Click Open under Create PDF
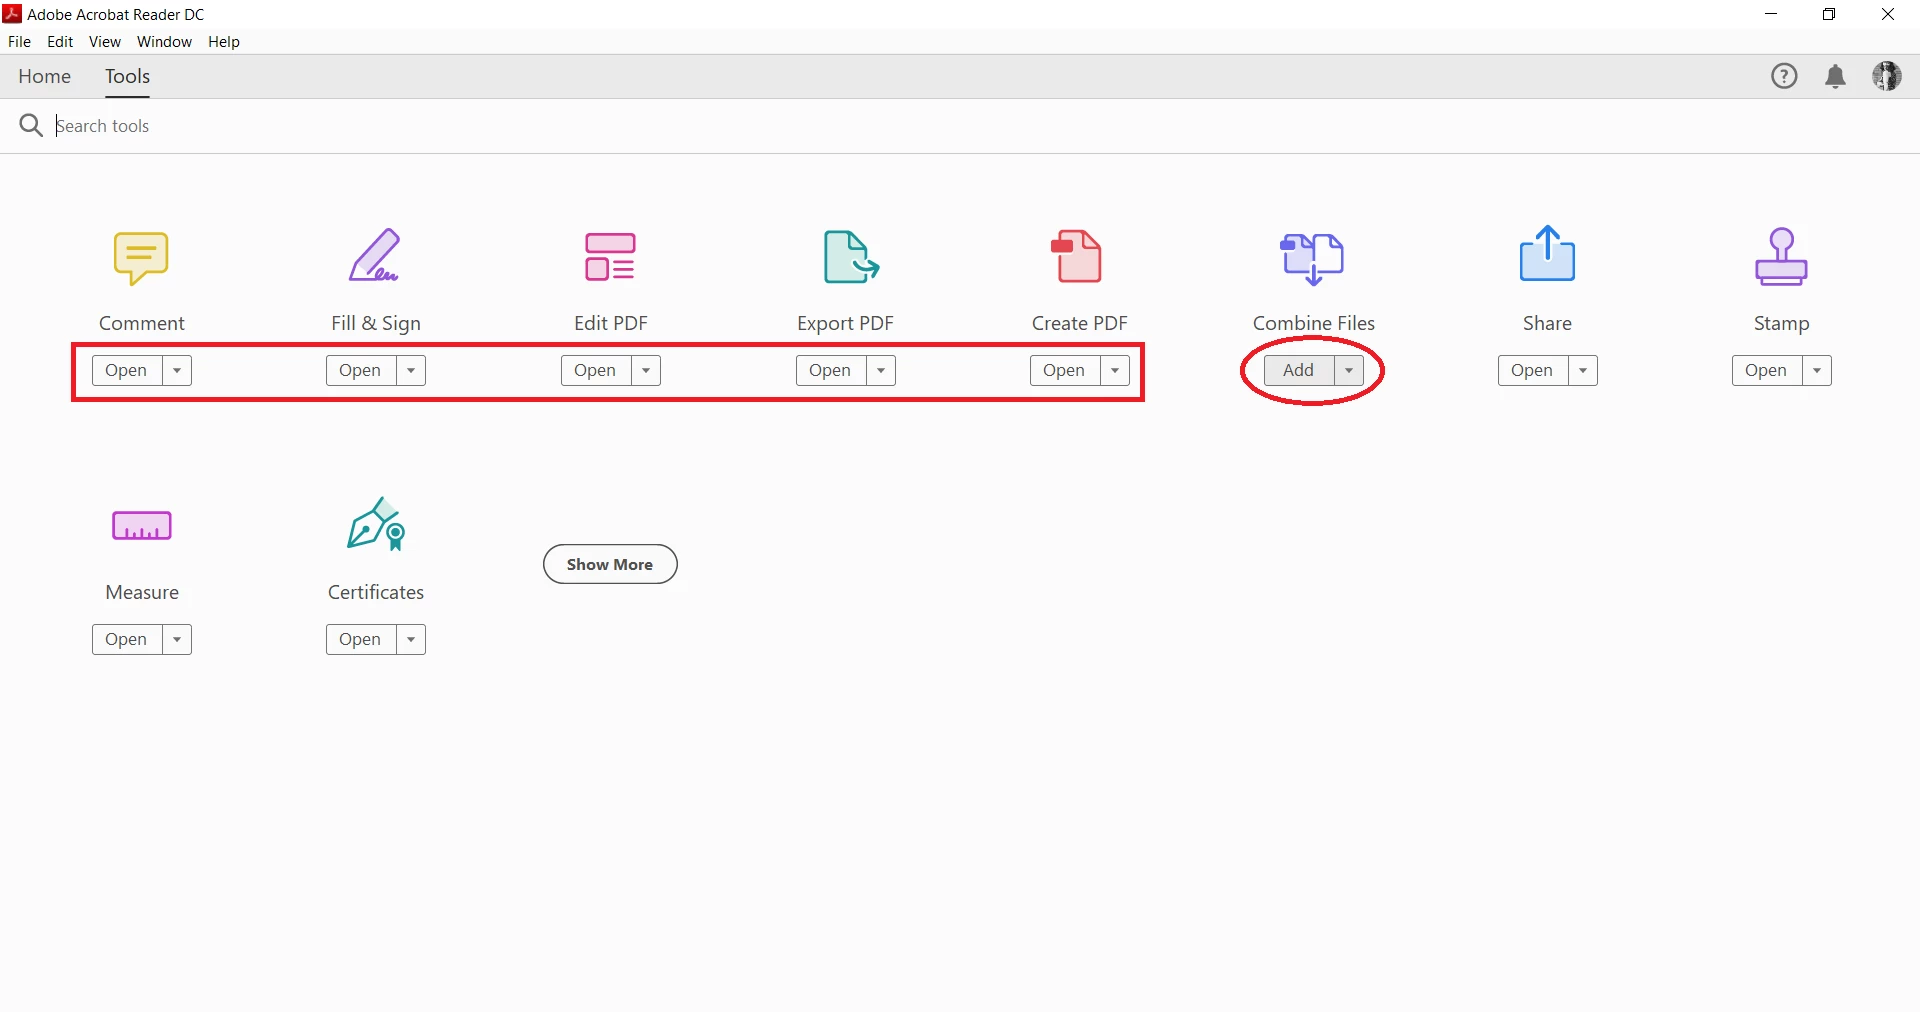 (x=1065, y=370)
